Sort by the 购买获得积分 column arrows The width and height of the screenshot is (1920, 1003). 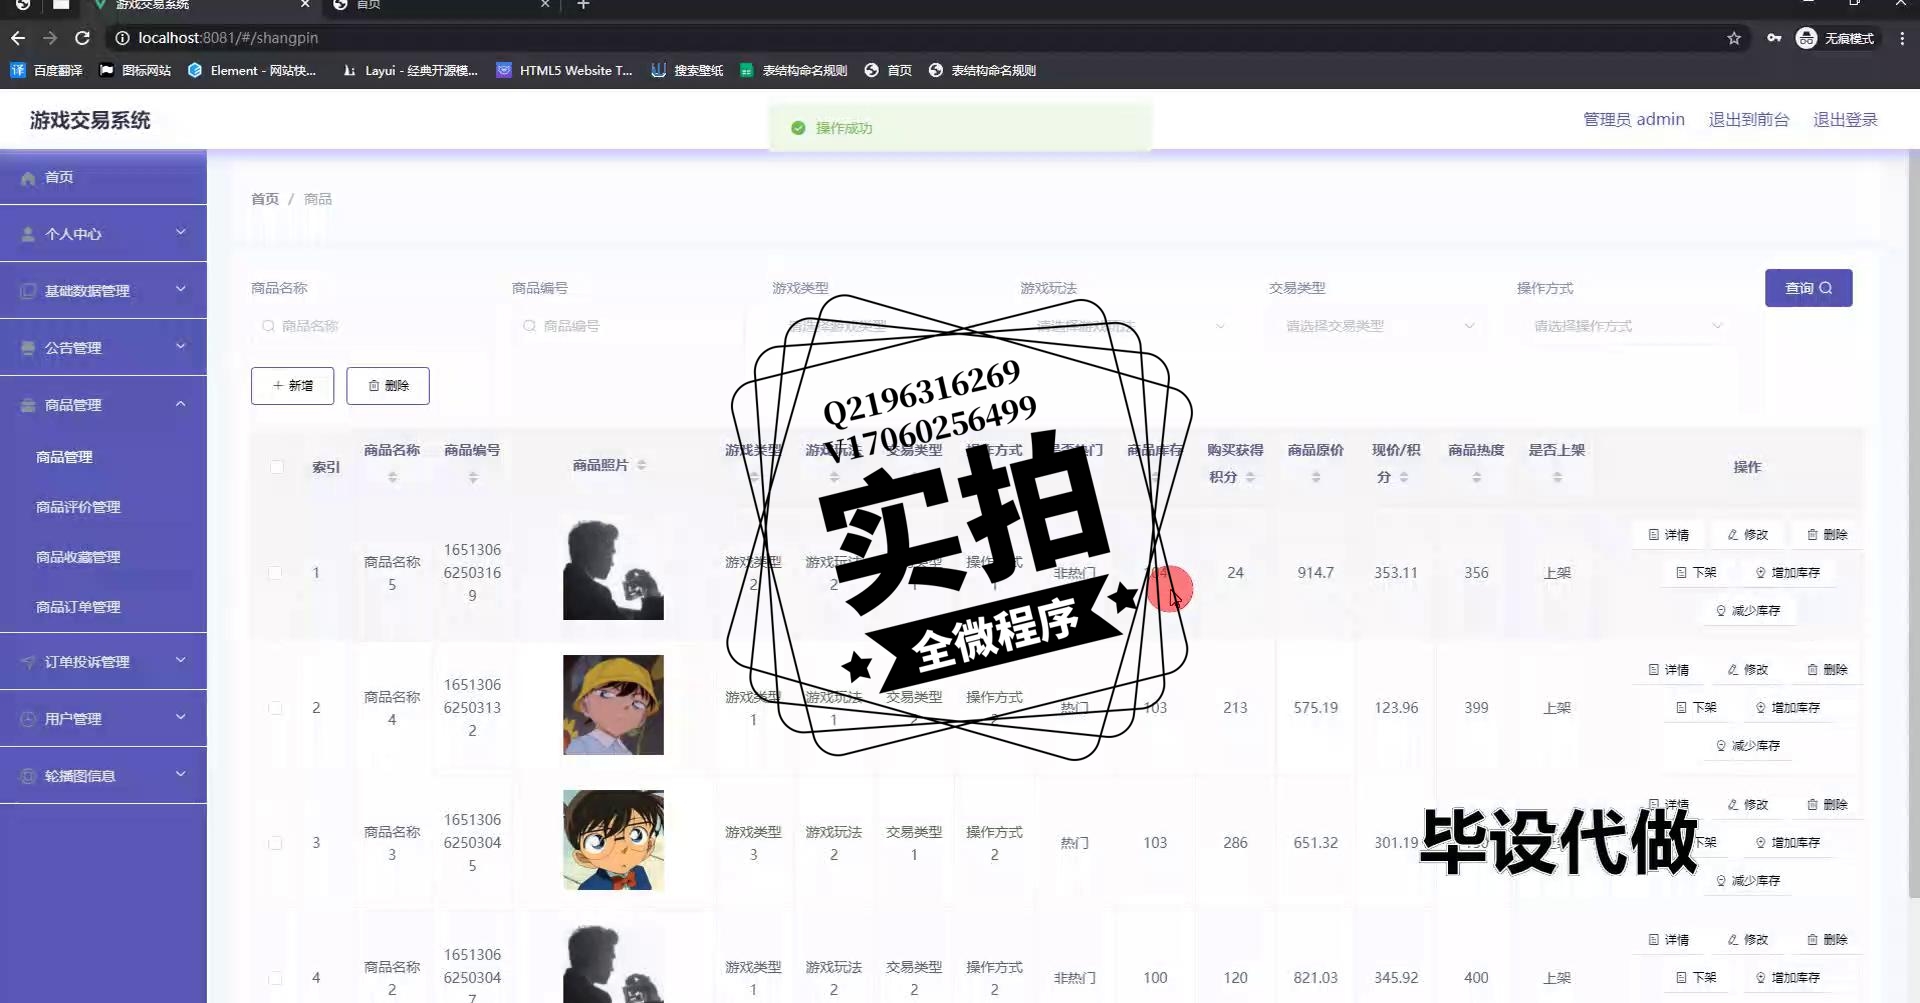[1250, 478]
